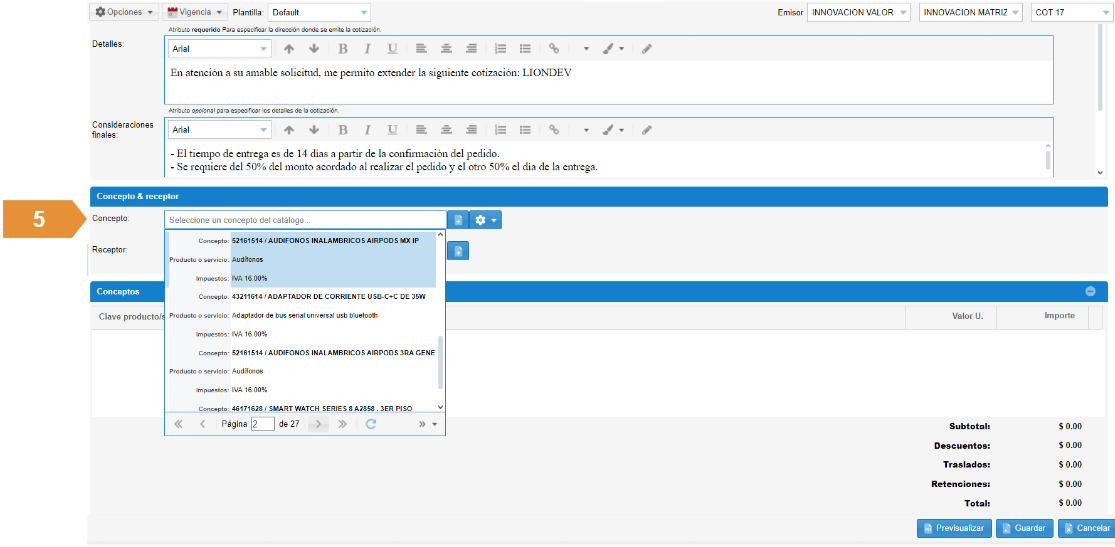Toggle bold in the Detalles editor
Screen dimensions: 1115x547
point(343,48)
